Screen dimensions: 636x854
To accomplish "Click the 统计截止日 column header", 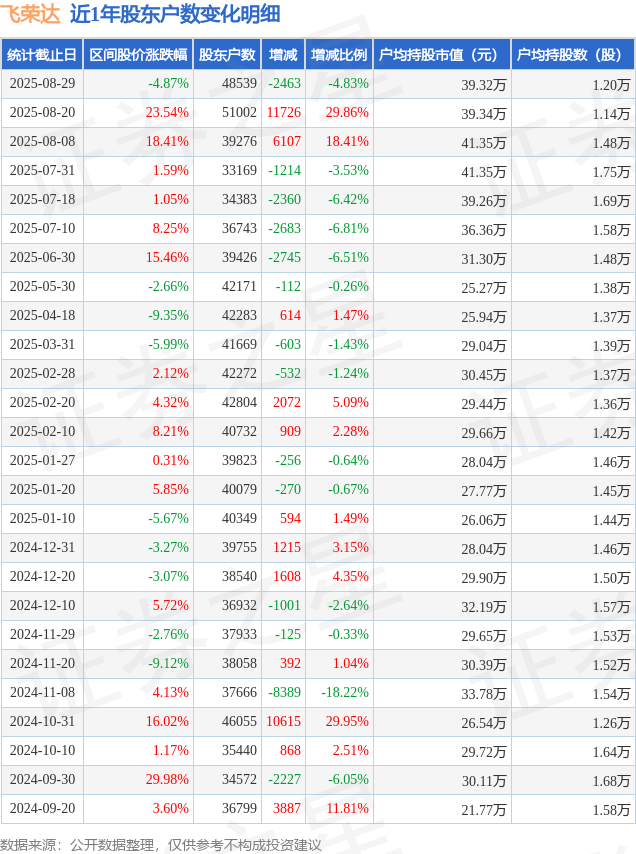I will click(42, 54).
